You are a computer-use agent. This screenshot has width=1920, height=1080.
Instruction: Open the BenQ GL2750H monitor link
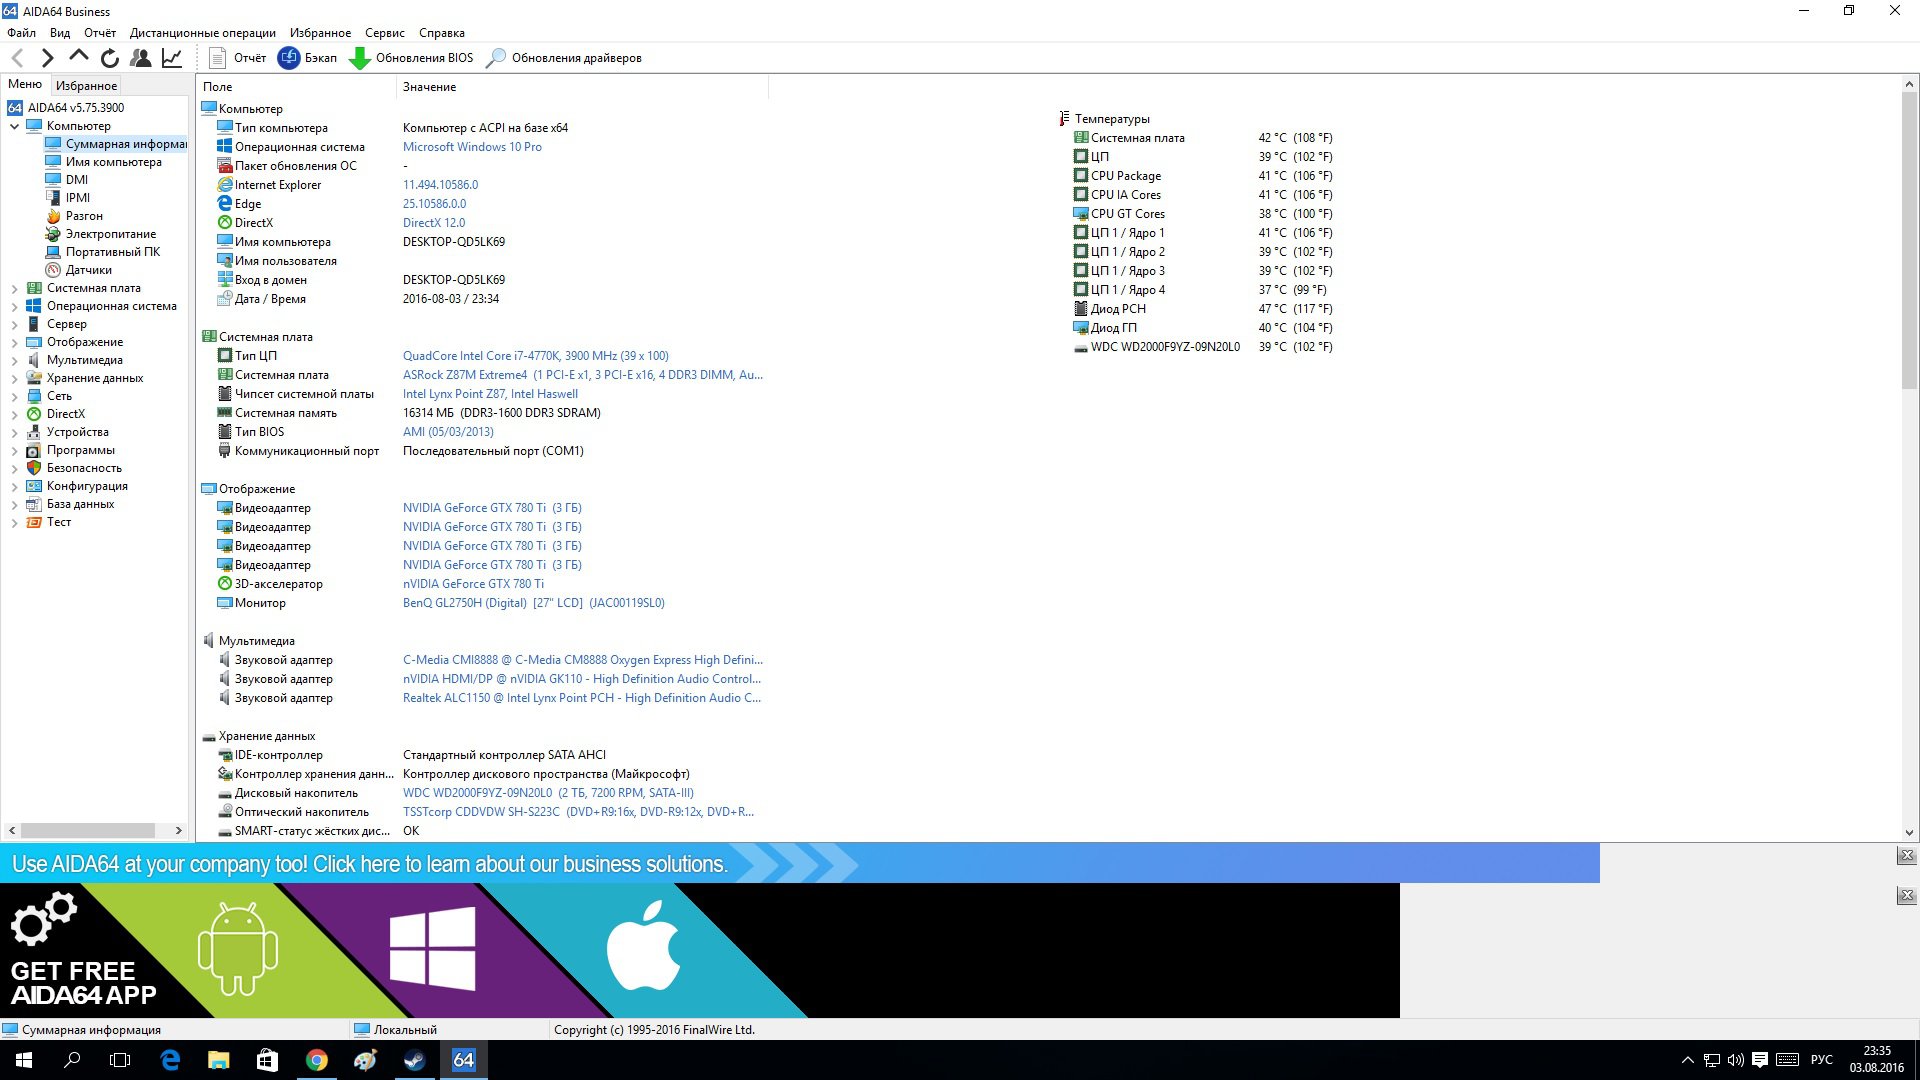(533, 603)
